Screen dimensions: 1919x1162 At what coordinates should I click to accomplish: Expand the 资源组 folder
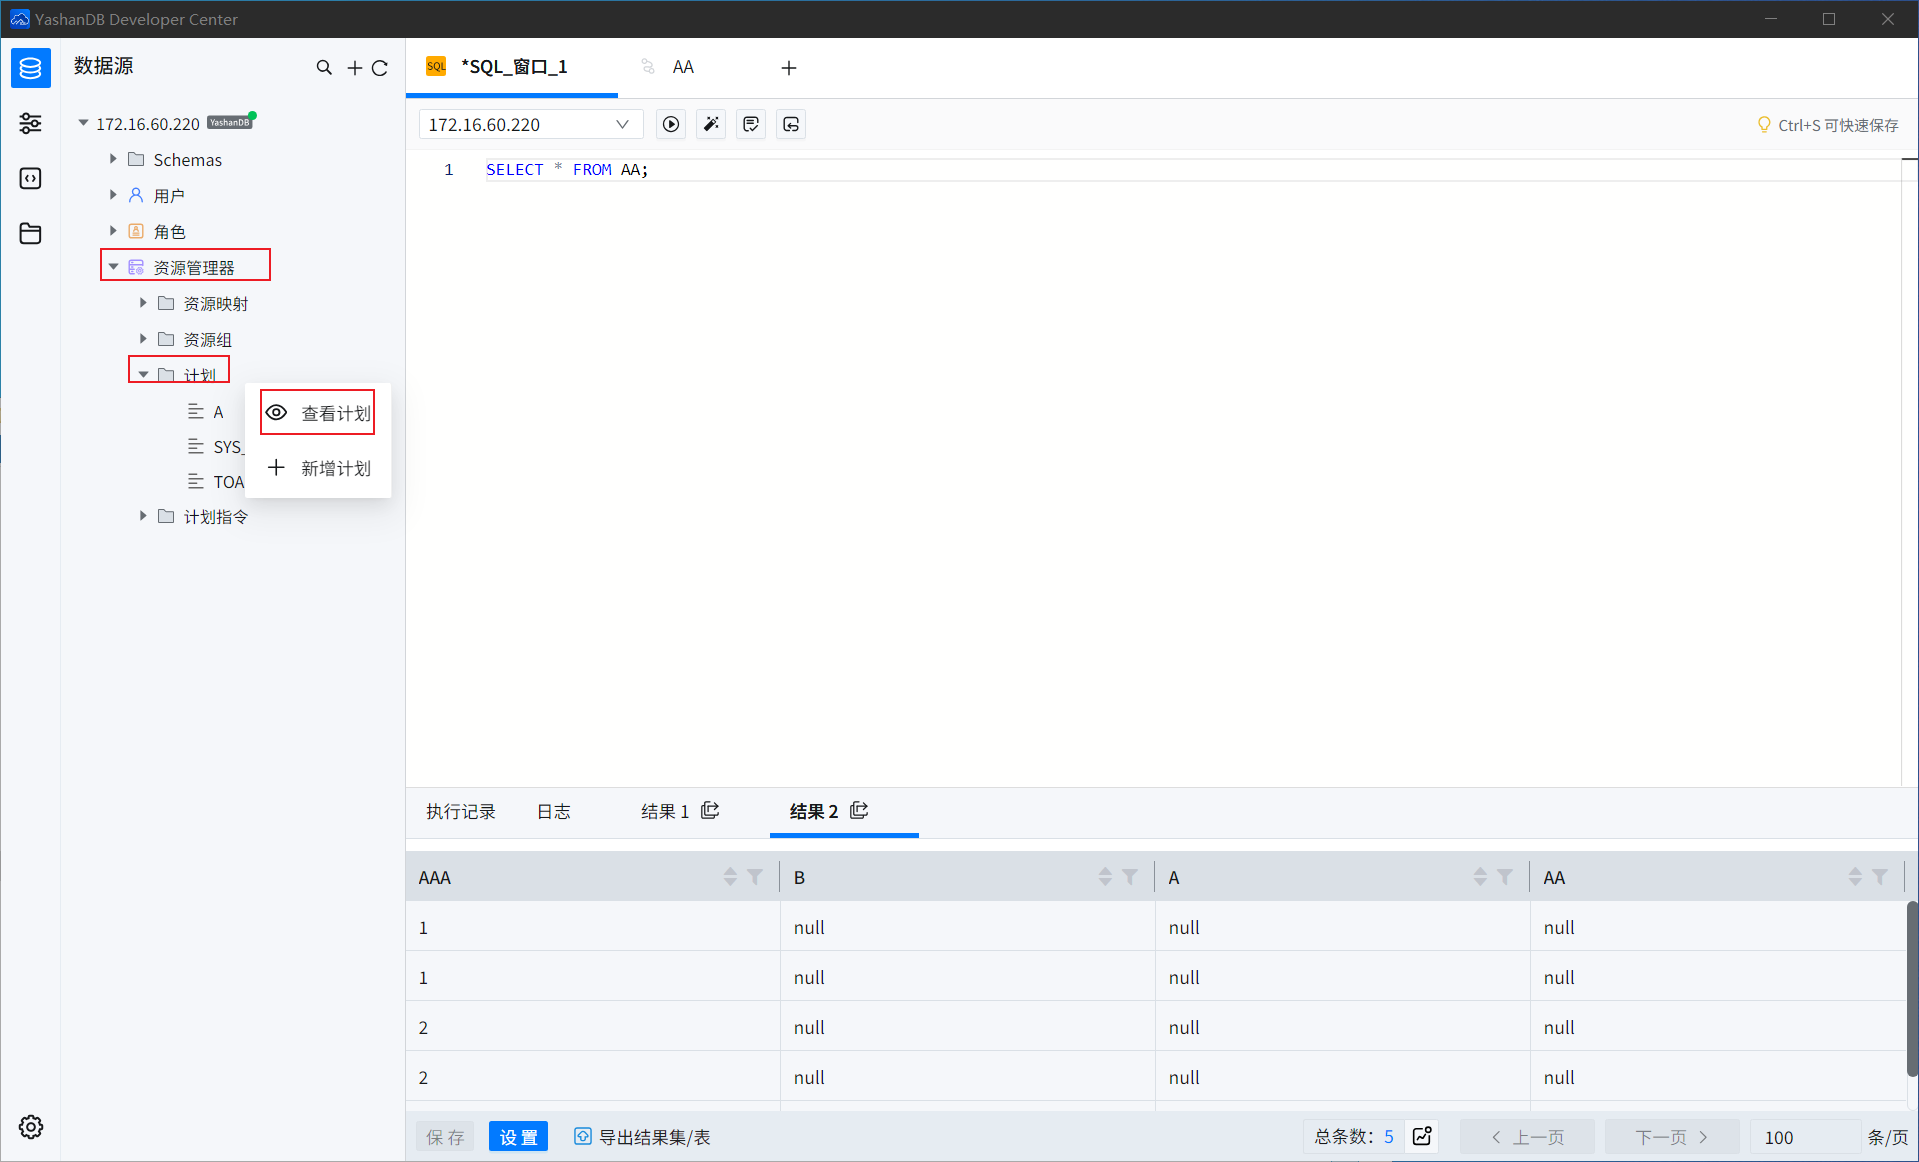[141, 338]
